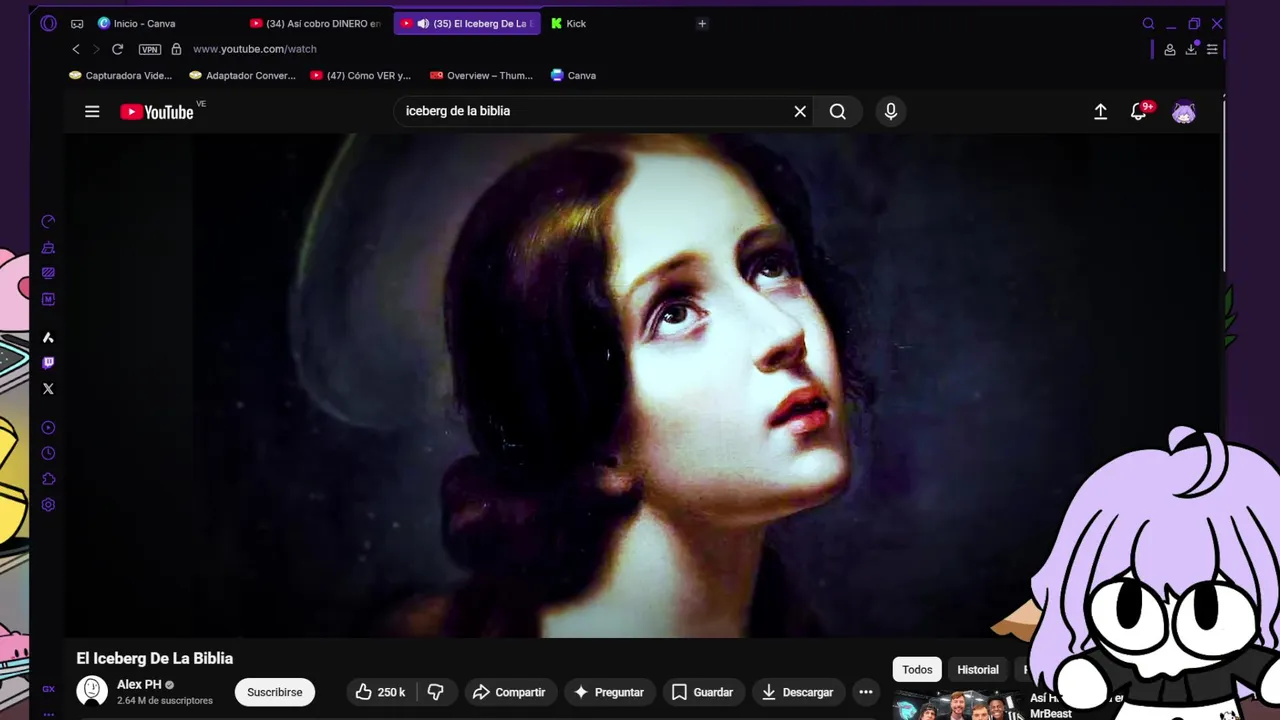Open the YouTube notifications bell
This screenshot has height=720, width=1280.
[x=1139, y=112]
